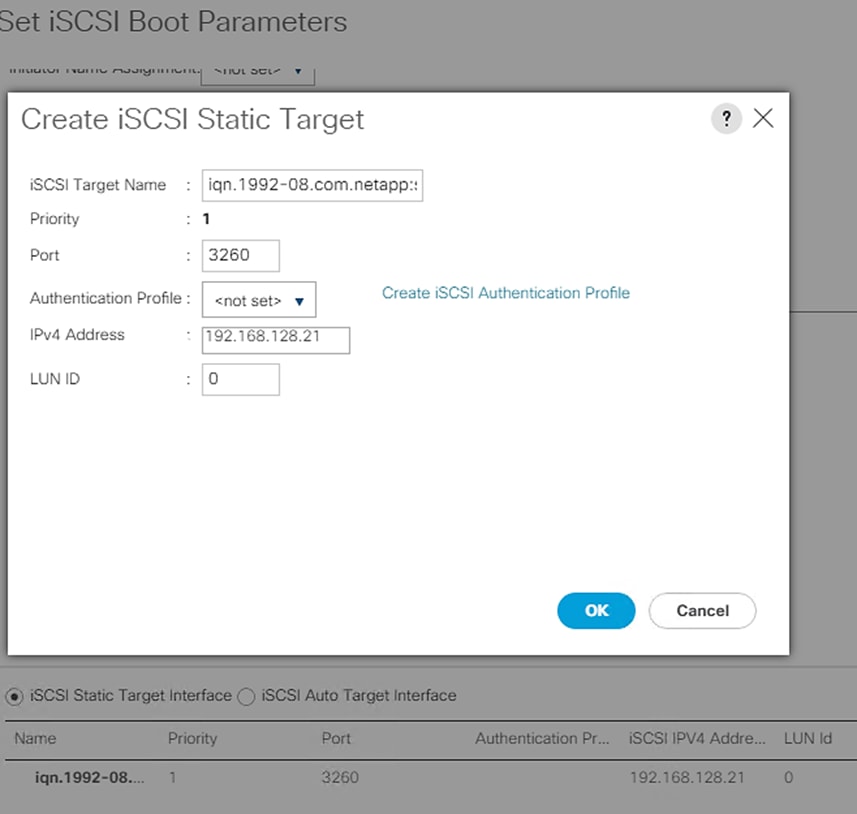Sort by the Priority column header
This screenshot has height=814, width=857.
click(192, 739)
